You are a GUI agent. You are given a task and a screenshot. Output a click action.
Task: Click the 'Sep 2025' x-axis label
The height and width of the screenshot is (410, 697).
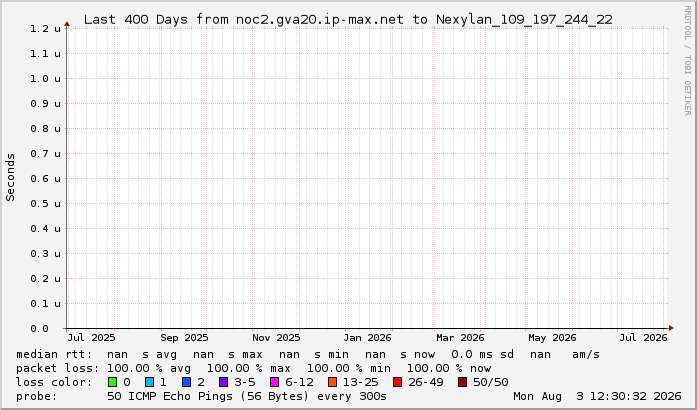point(184,338)
